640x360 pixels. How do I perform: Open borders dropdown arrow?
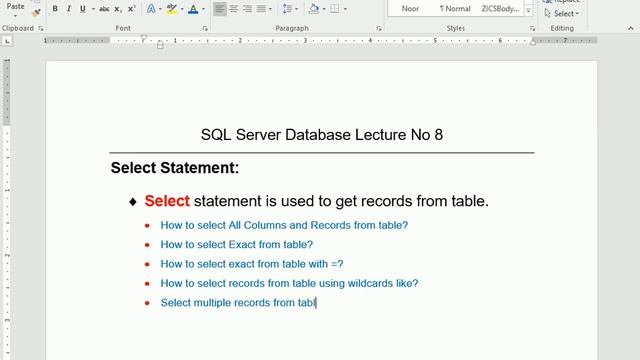pyautogui.click(x=345, y=9)
